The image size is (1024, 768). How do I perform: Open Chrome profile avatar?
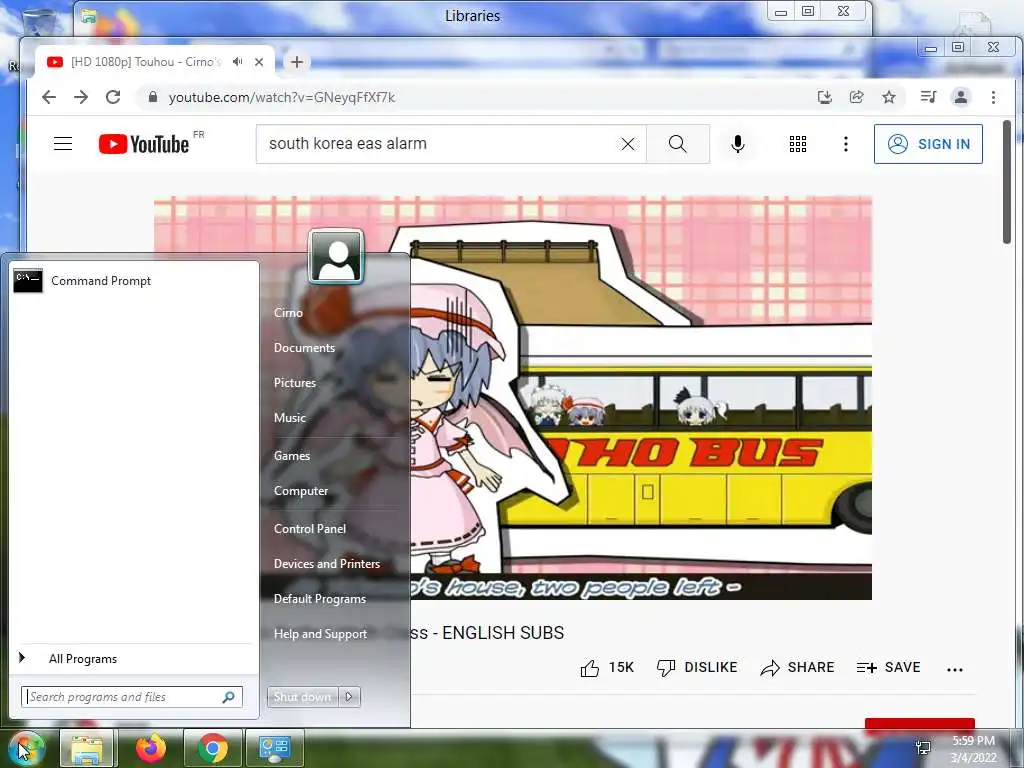click(961, 97)
